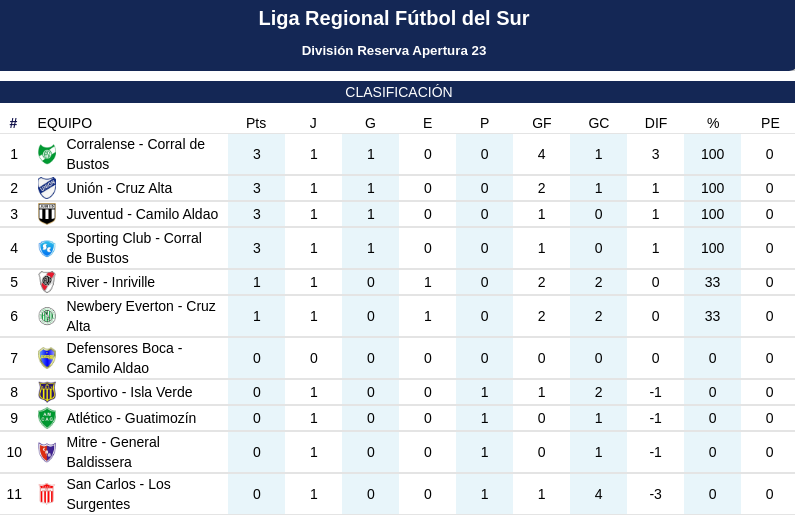Click the Defensores Boca blue-yellow crest
Viewport: 795px width, 526px height.
point(47,358)
